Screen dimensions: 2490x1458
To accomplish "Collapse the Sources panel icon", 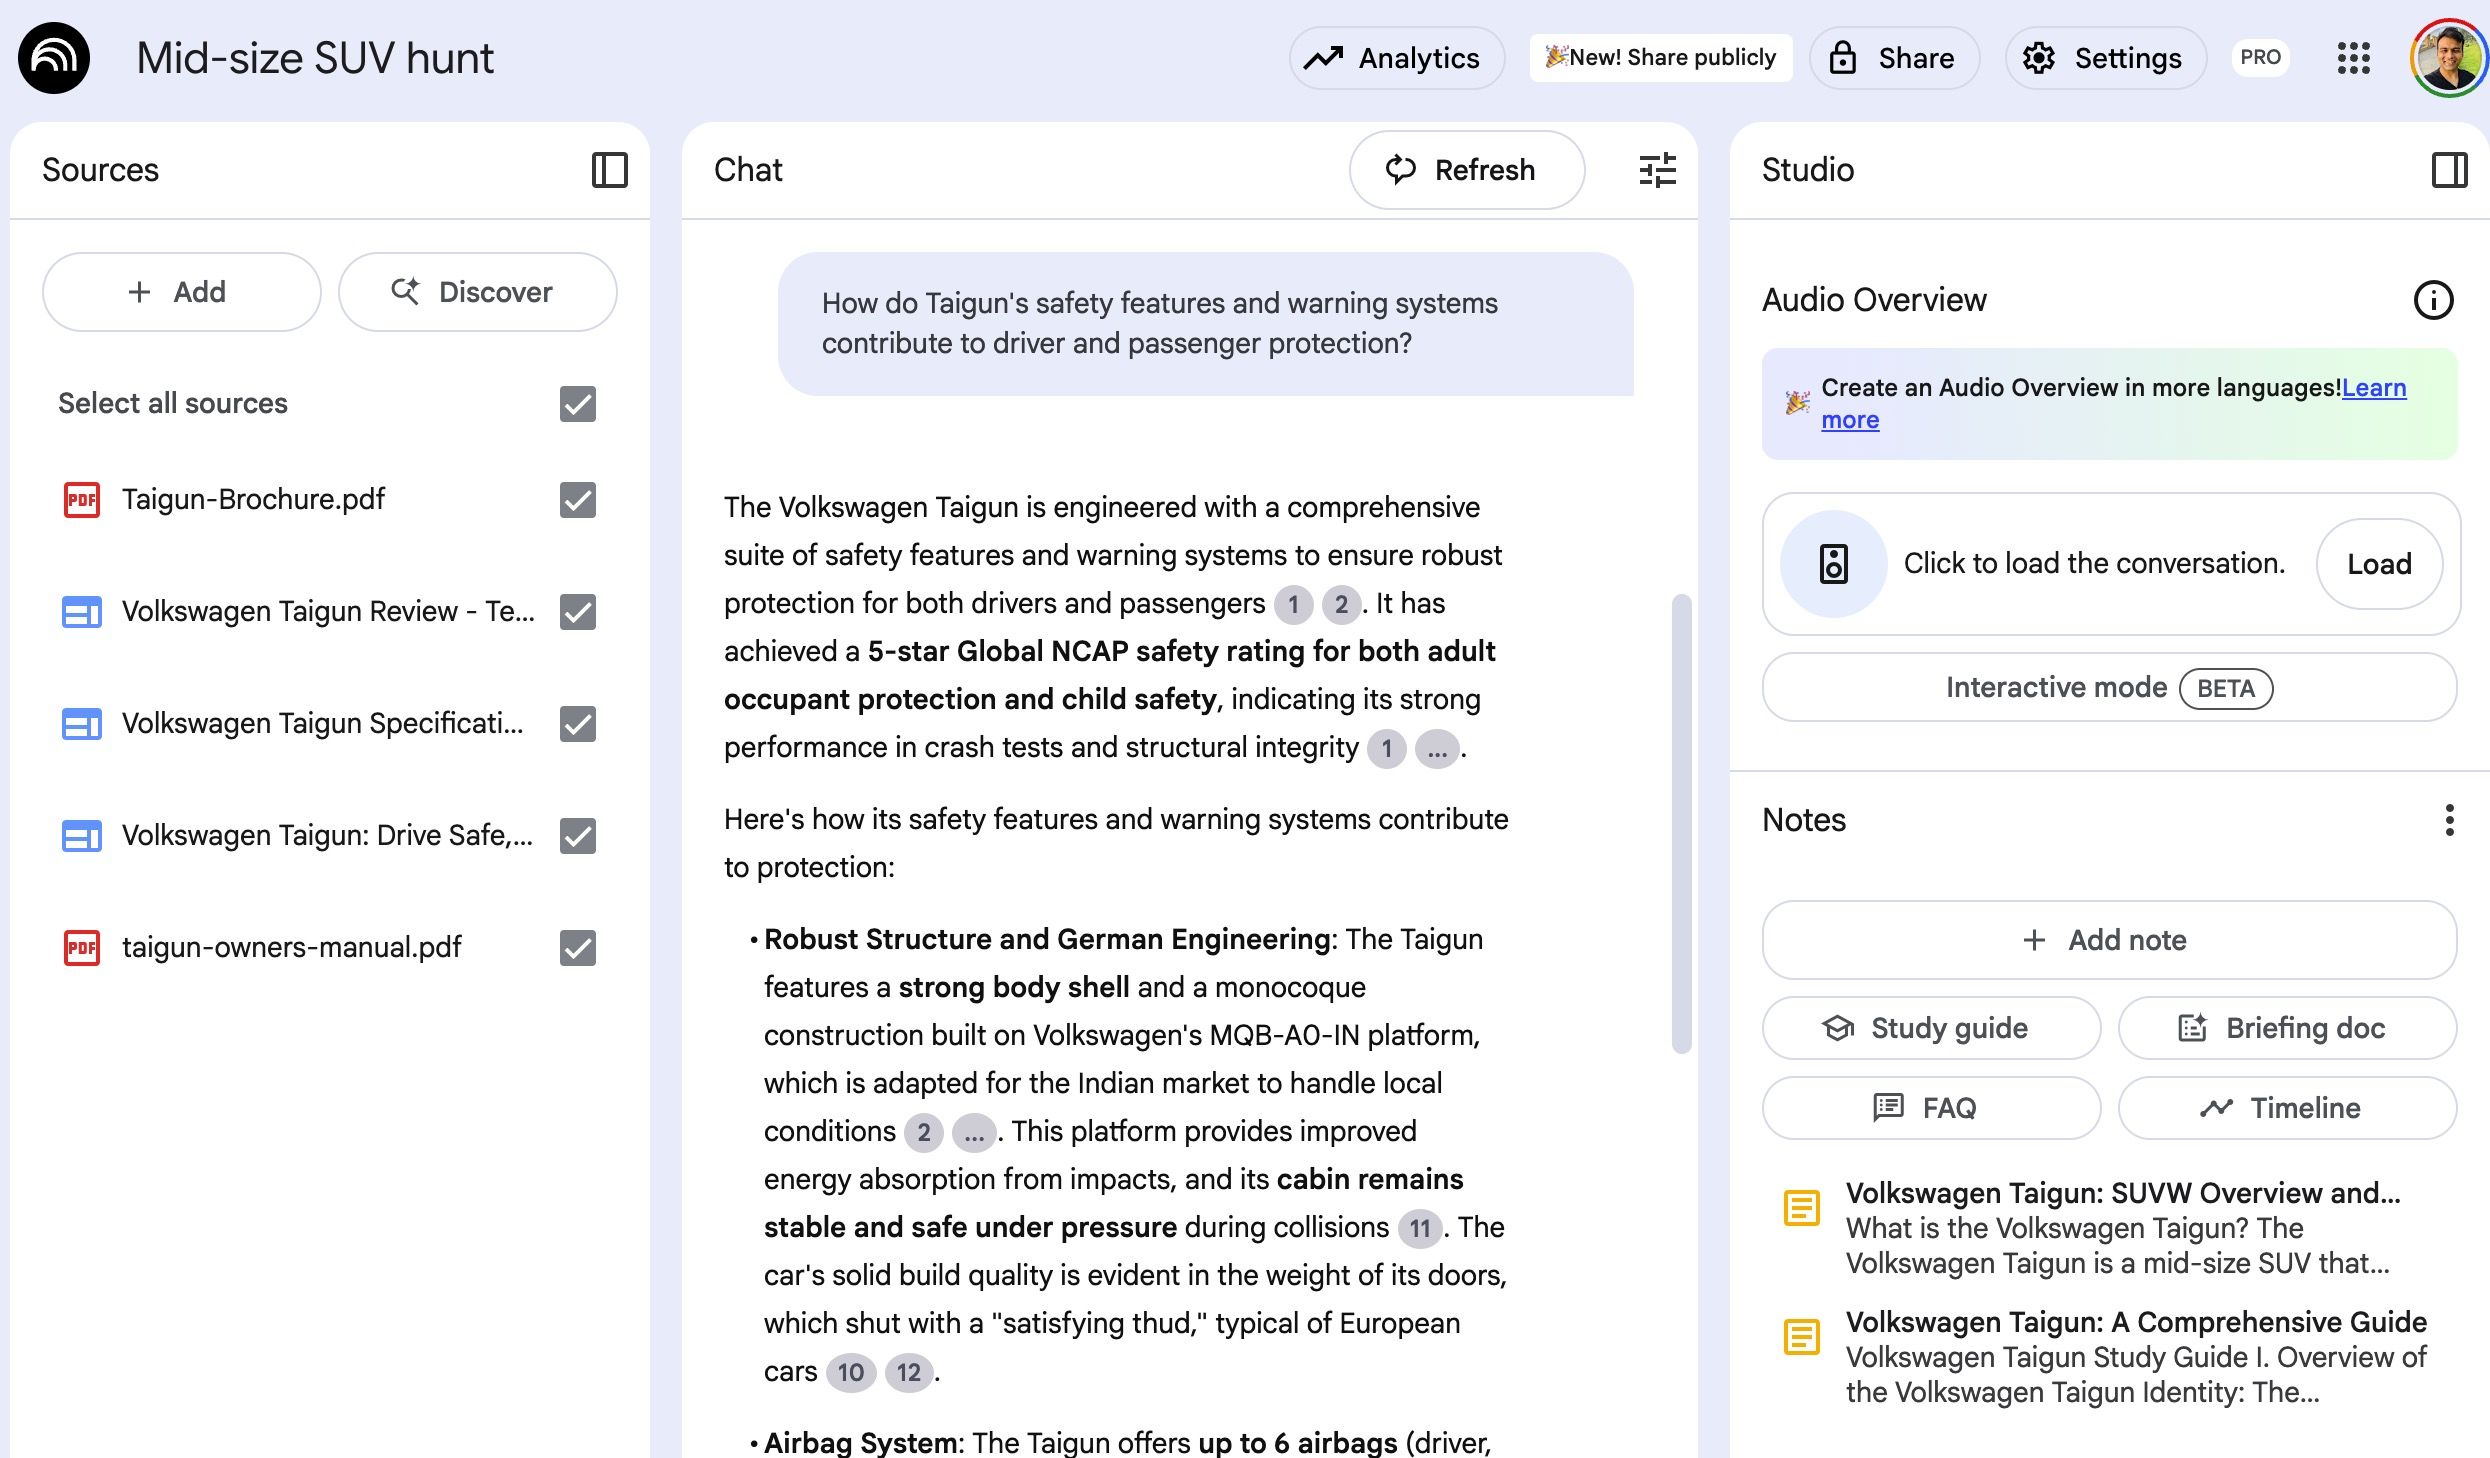I will pos(609,170).
